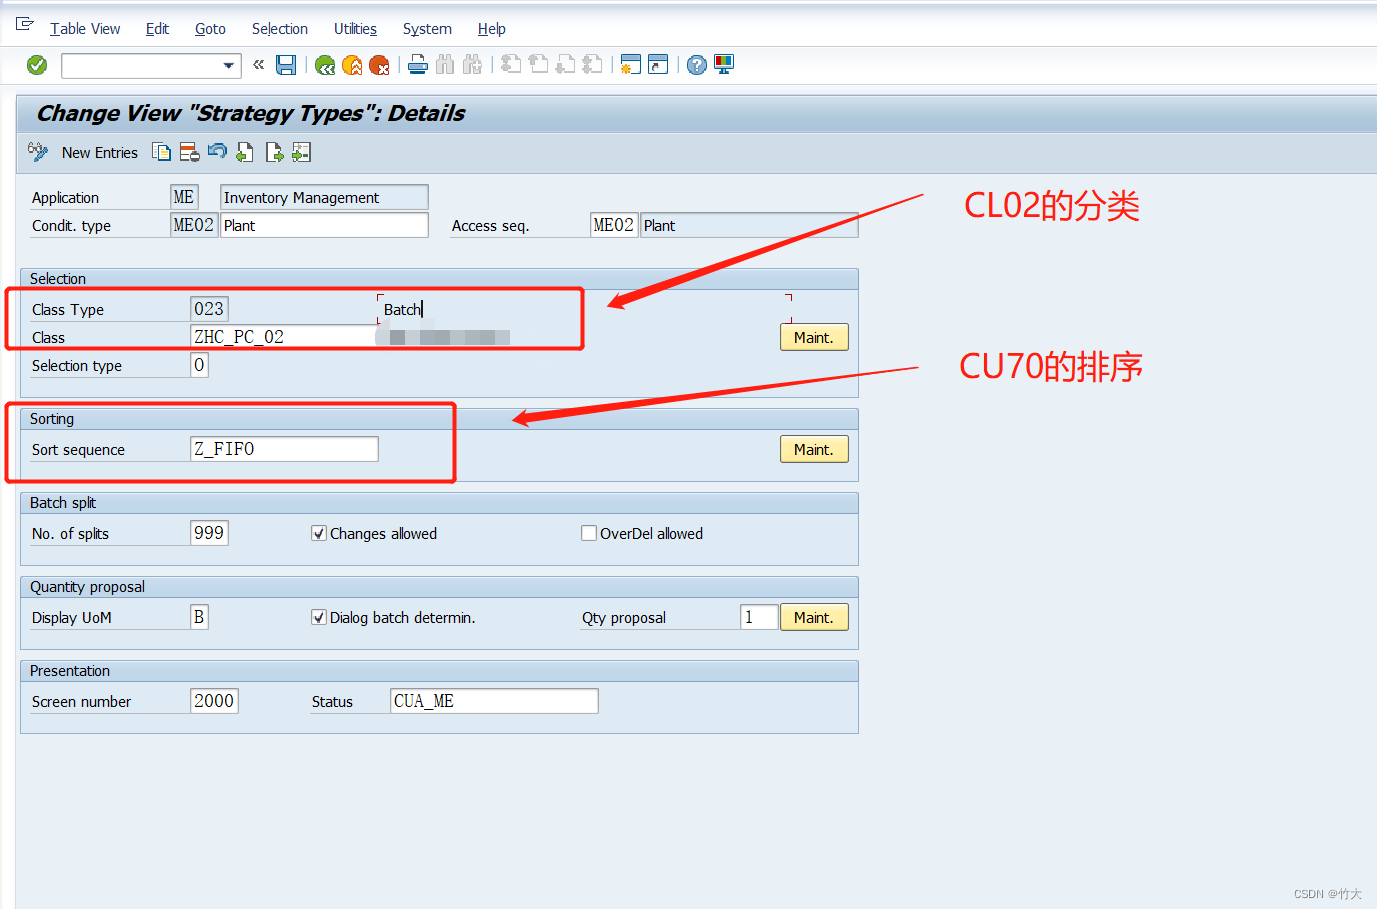Click the Enter (green check) confirm control
1377x909 pixels.
click(x=35, y=64)
